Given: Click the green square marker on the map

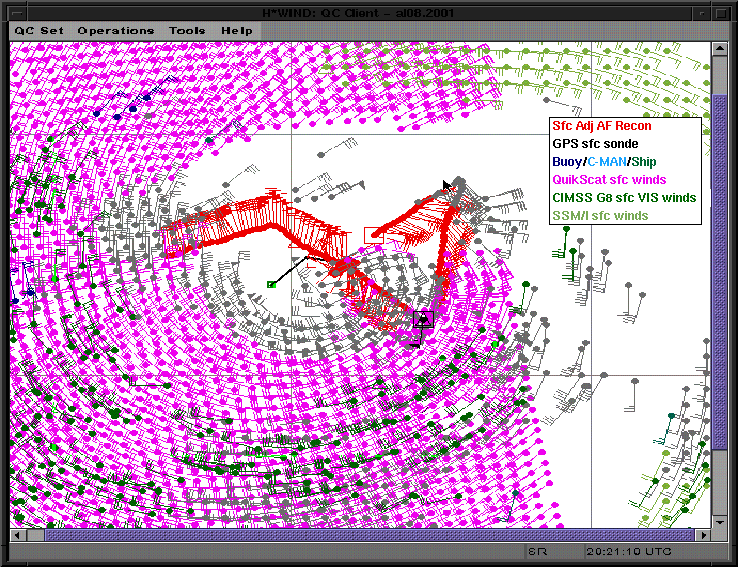Looking at the screenshot, I should (271, 285).
